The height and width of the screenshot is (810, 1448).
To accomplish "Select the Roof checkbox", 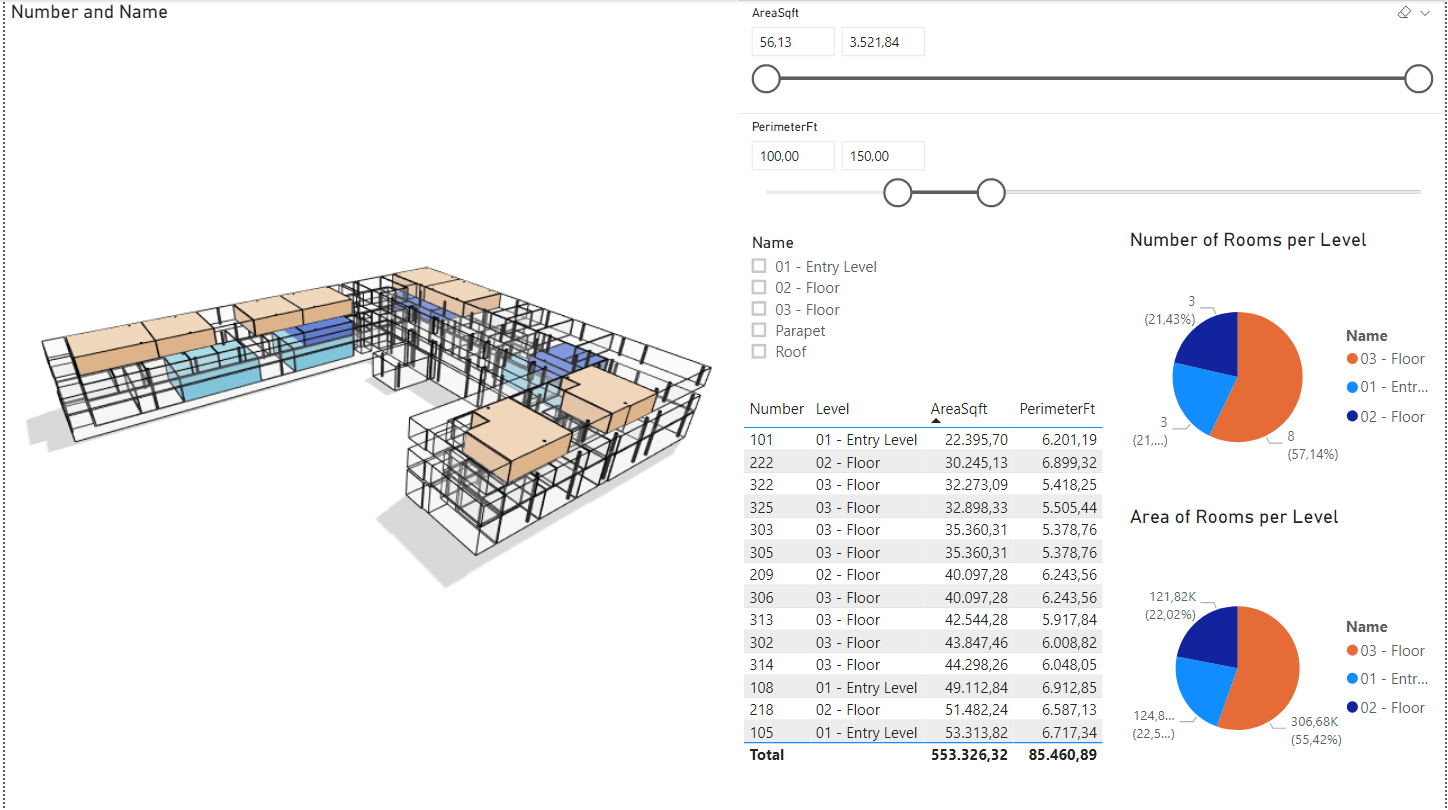I will point(759,351).
